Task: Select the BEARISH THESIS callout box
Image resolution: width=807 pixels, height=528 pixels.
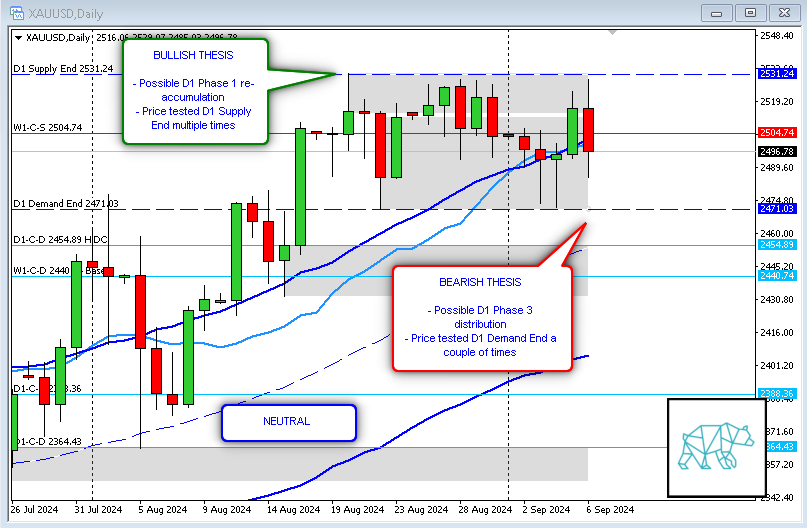Action: point(482,318)
